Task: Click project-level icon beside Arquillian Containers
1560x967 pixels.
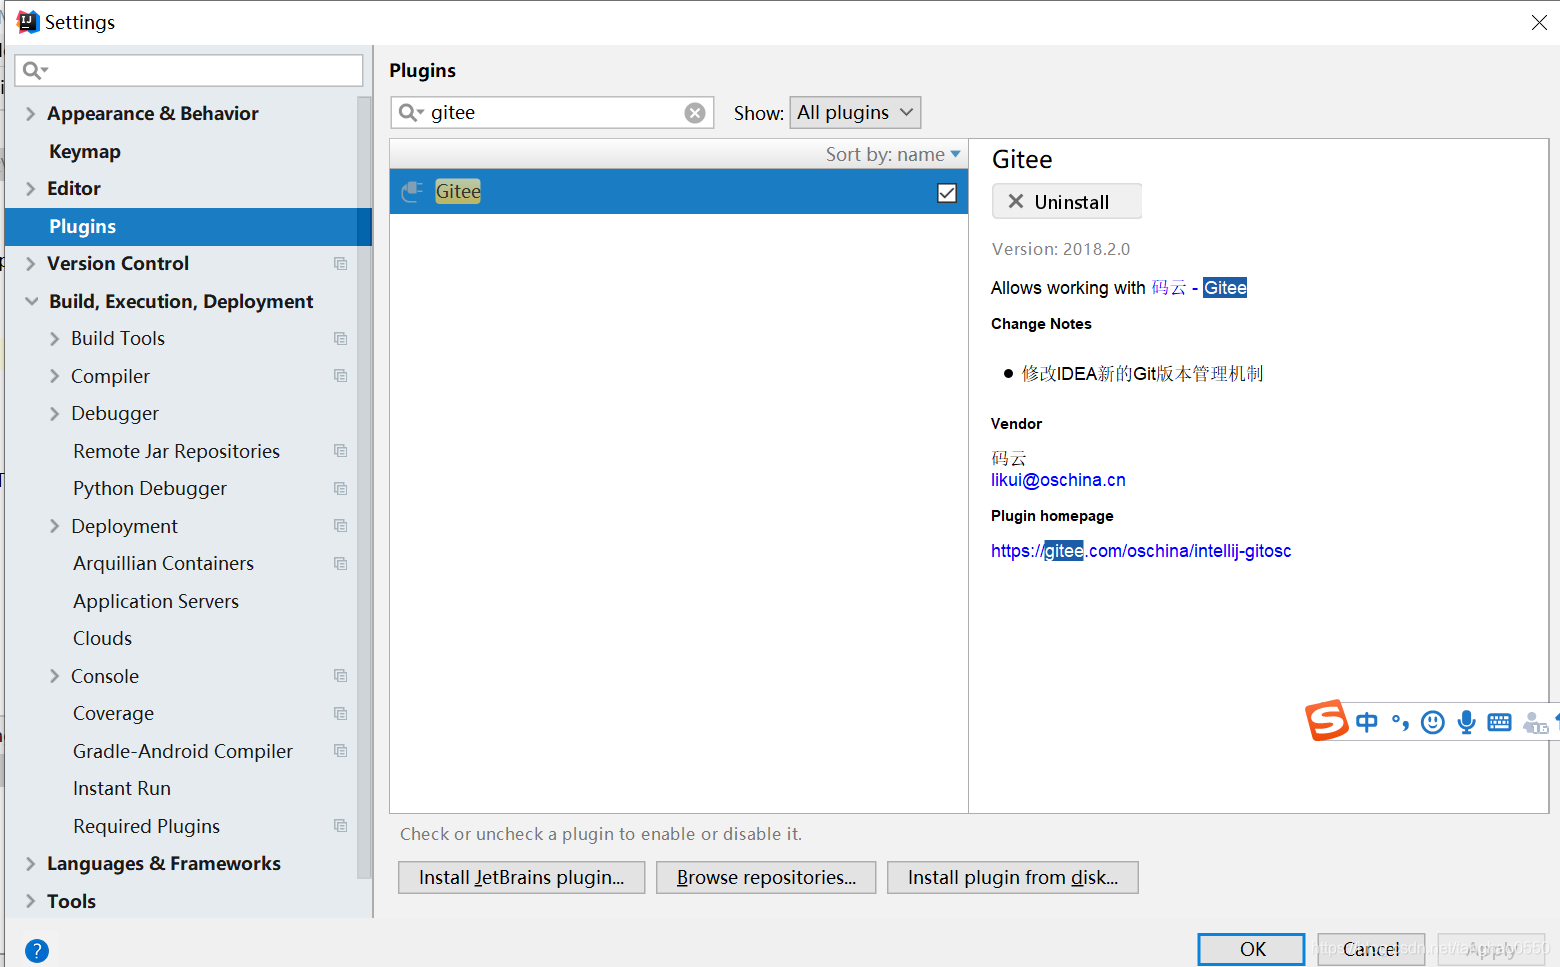Action: pos(340,564)
